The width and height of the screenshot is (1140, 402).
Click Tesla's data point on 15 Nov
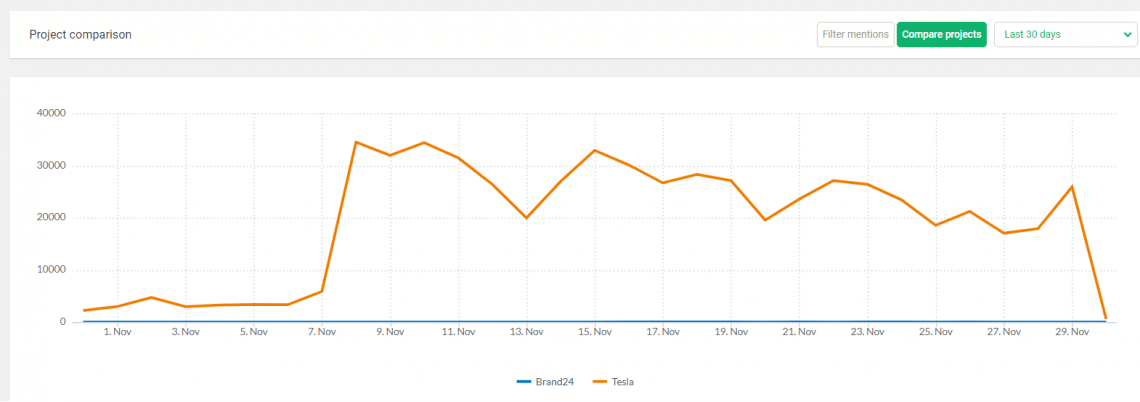pyautogui.click(x=595, y=150)
